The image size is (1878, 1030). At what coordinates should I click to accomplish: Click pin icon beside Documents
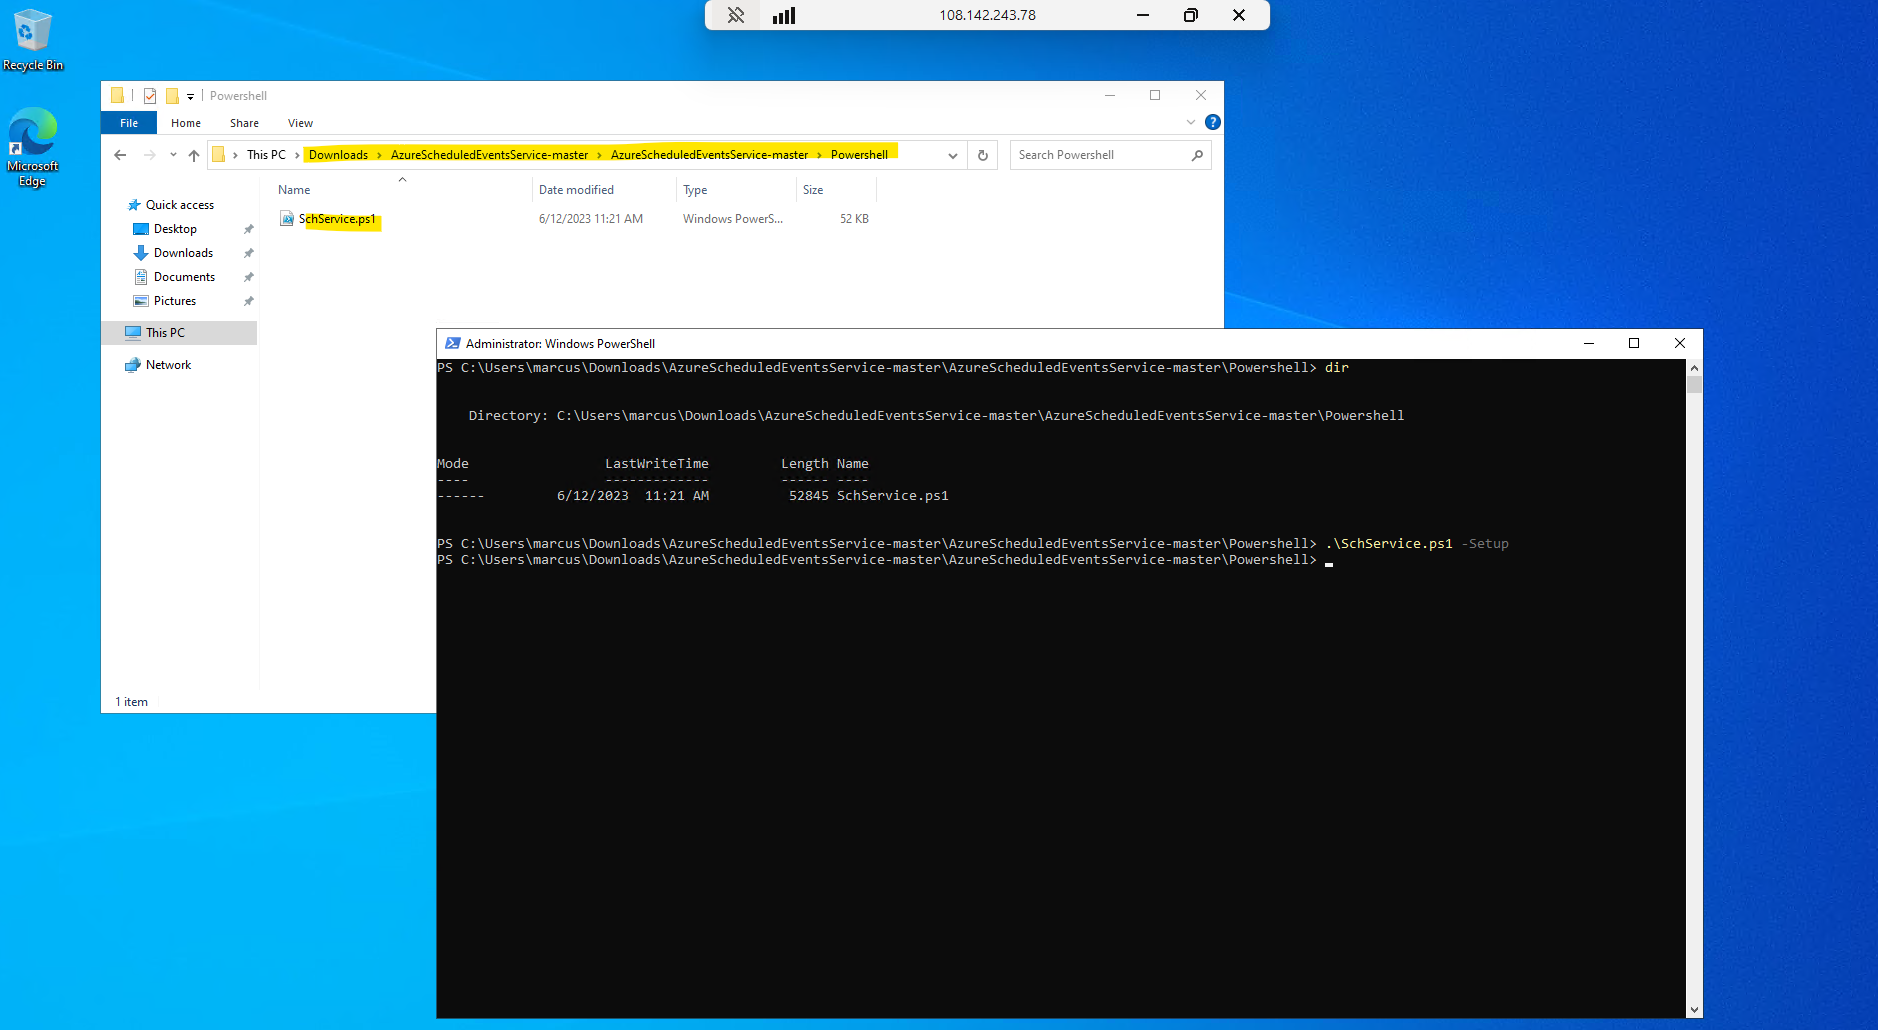(x=249, y=277)
